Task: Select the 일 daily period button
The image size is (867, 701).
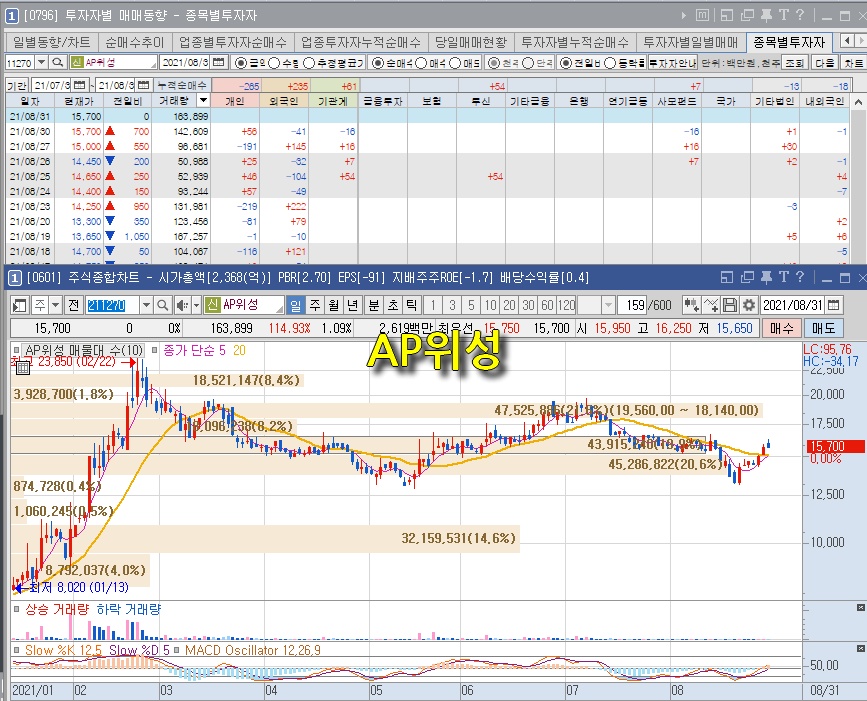Action: coord(296,305)
